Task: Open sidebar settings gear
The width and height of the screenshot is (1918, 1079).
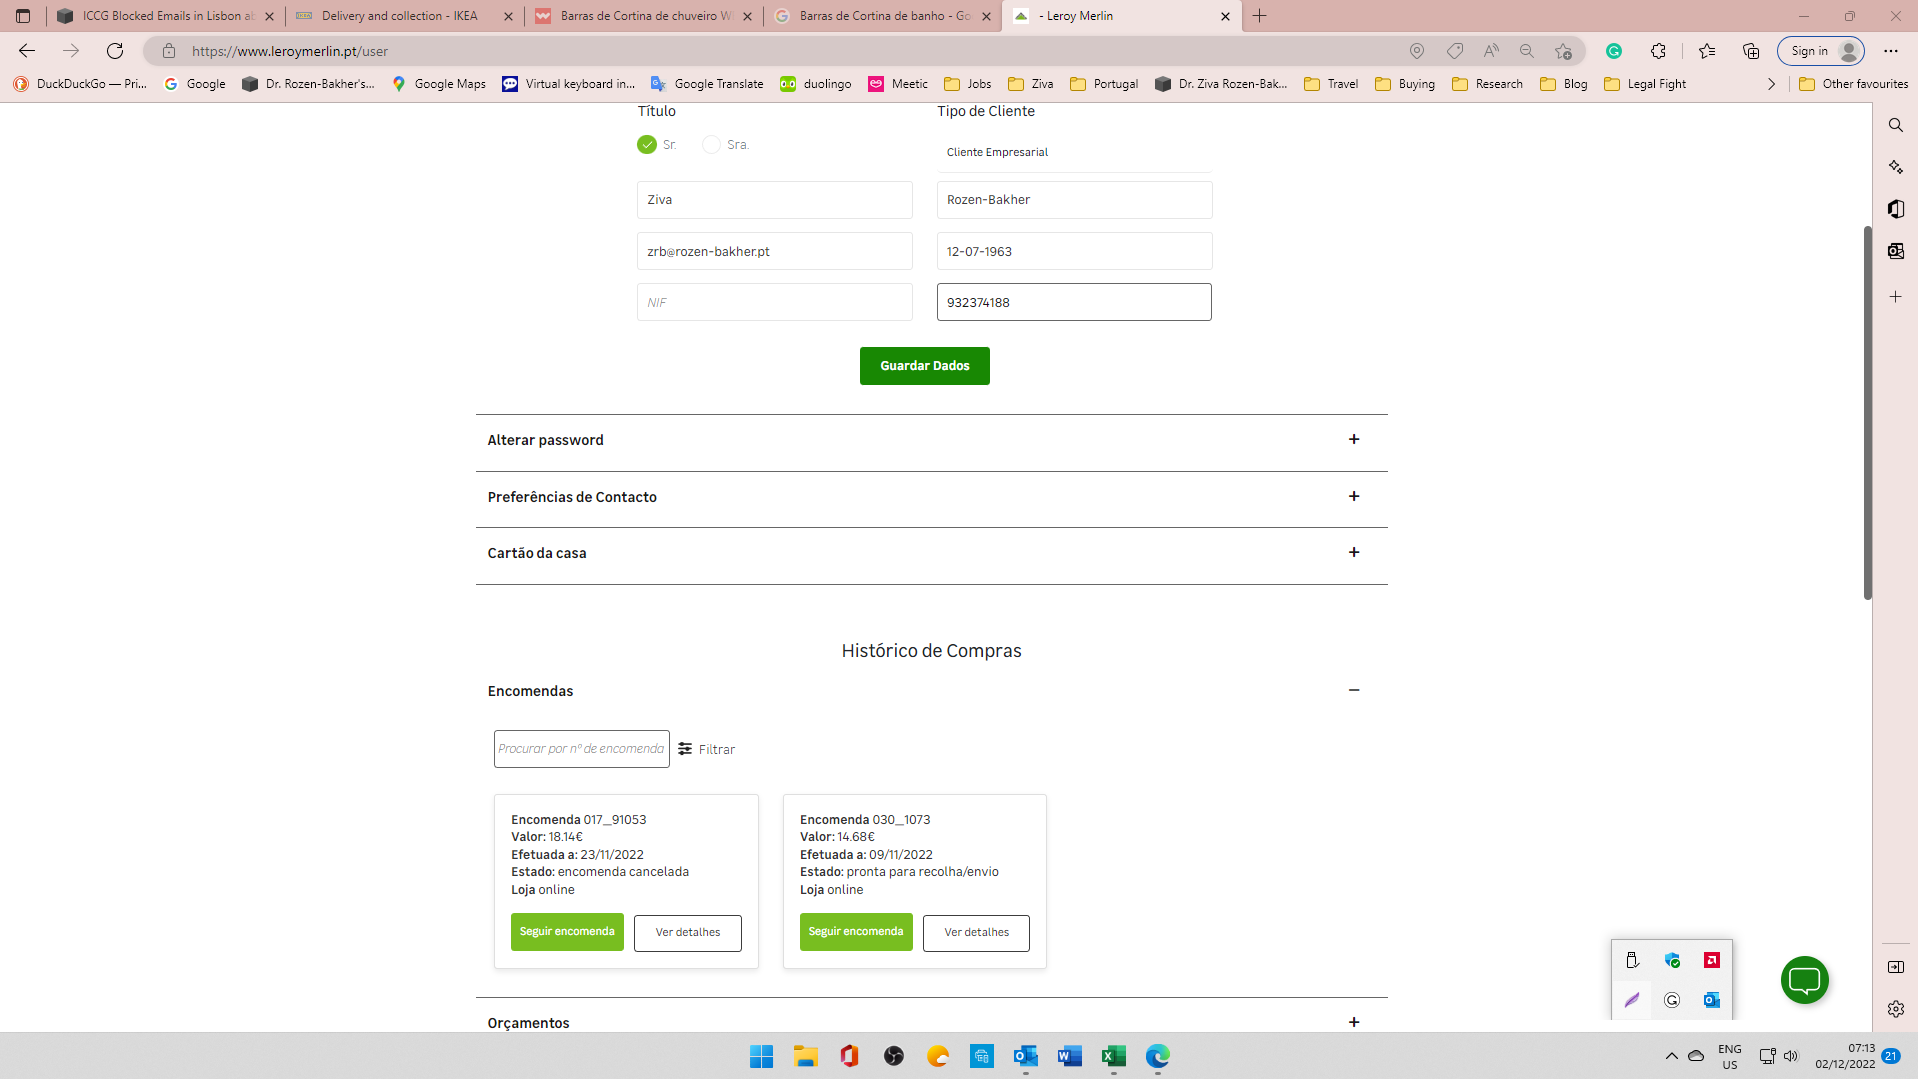Action: point(1895,1009)
